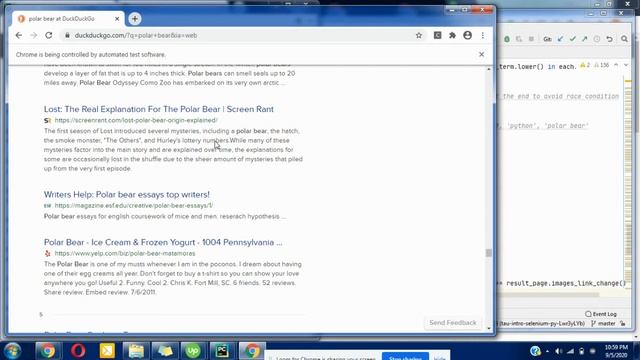Click the Yelp favicon next to its URL
Viewport: 640px width, 360px height.
click(47, 253)
